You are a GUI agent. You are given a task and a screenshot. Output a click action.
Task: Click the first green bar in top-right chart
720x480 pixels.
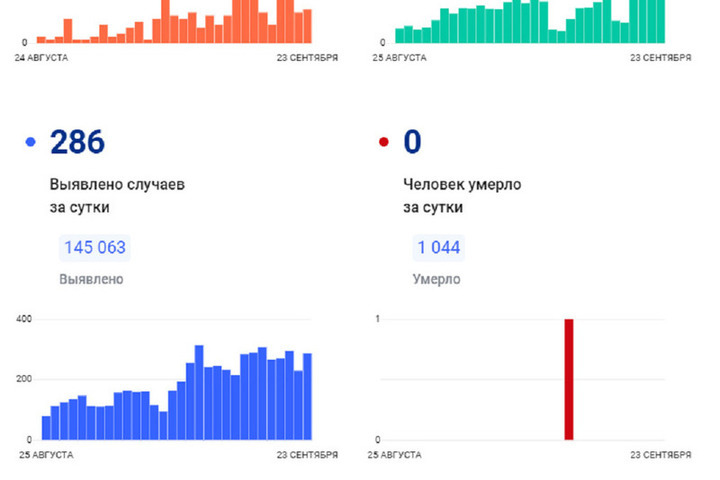400,36
